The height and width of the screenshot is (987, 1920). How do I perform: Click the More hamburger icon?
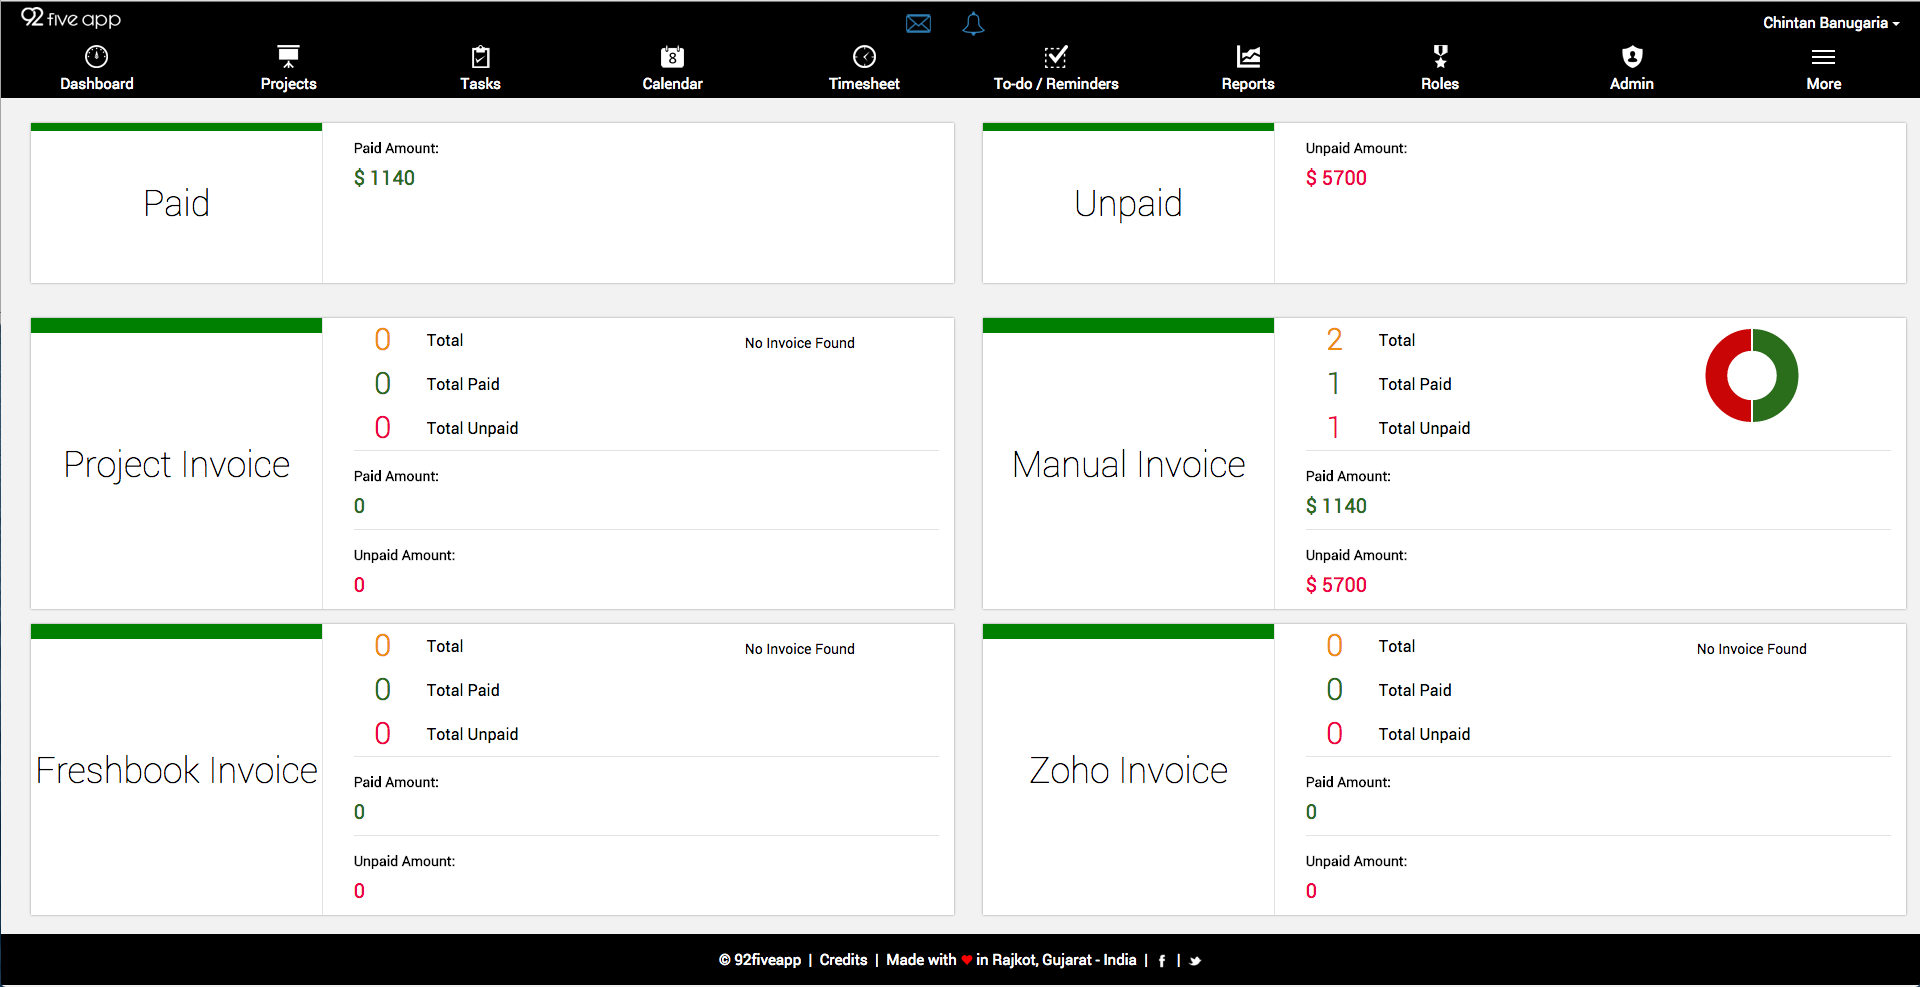pyautogui.click(x=1823, y=57)
